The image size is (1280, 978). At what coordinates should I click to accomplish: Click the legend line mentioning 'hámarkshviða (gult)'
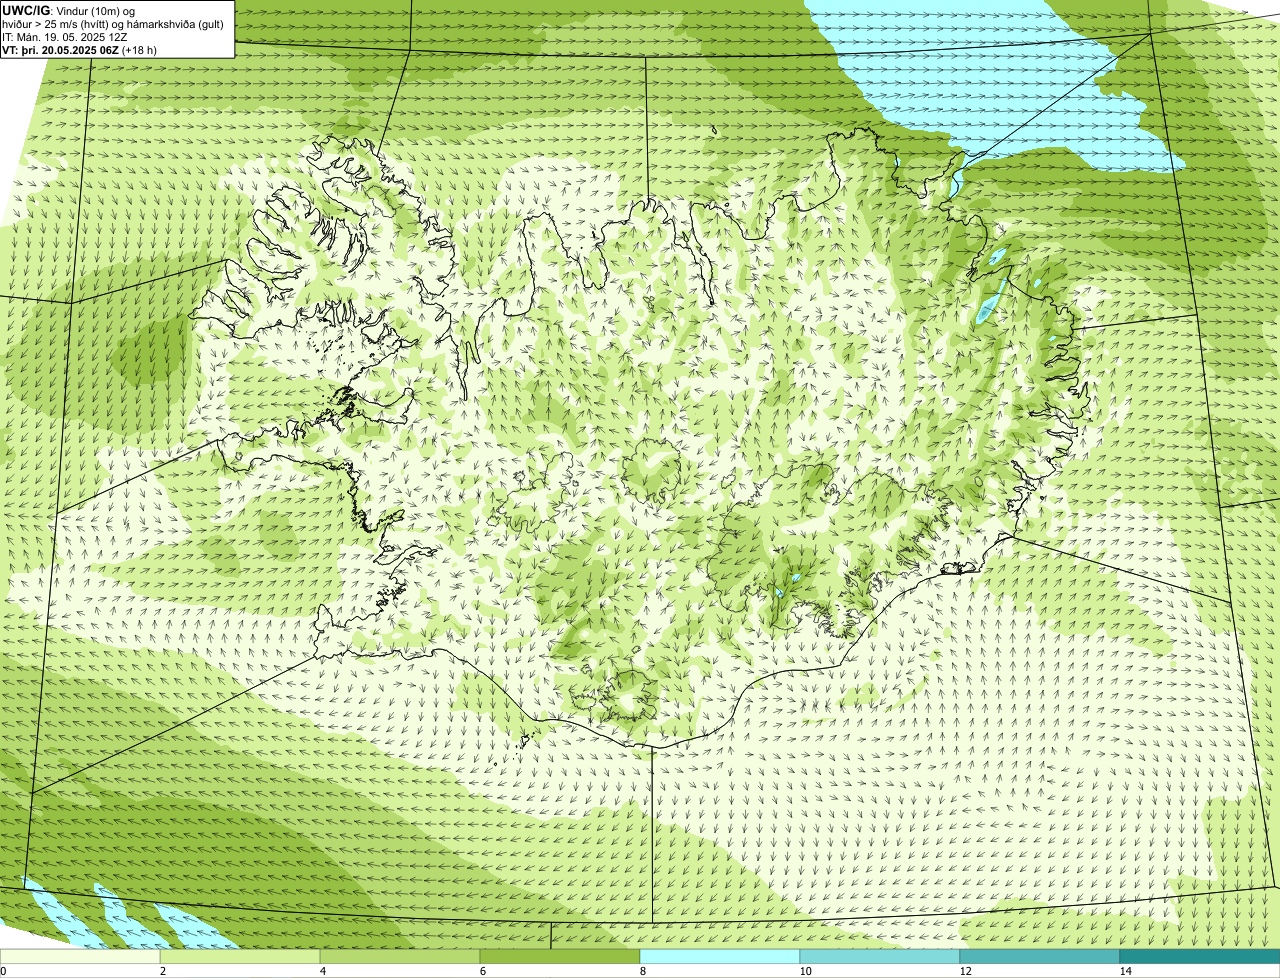[113, 24]
